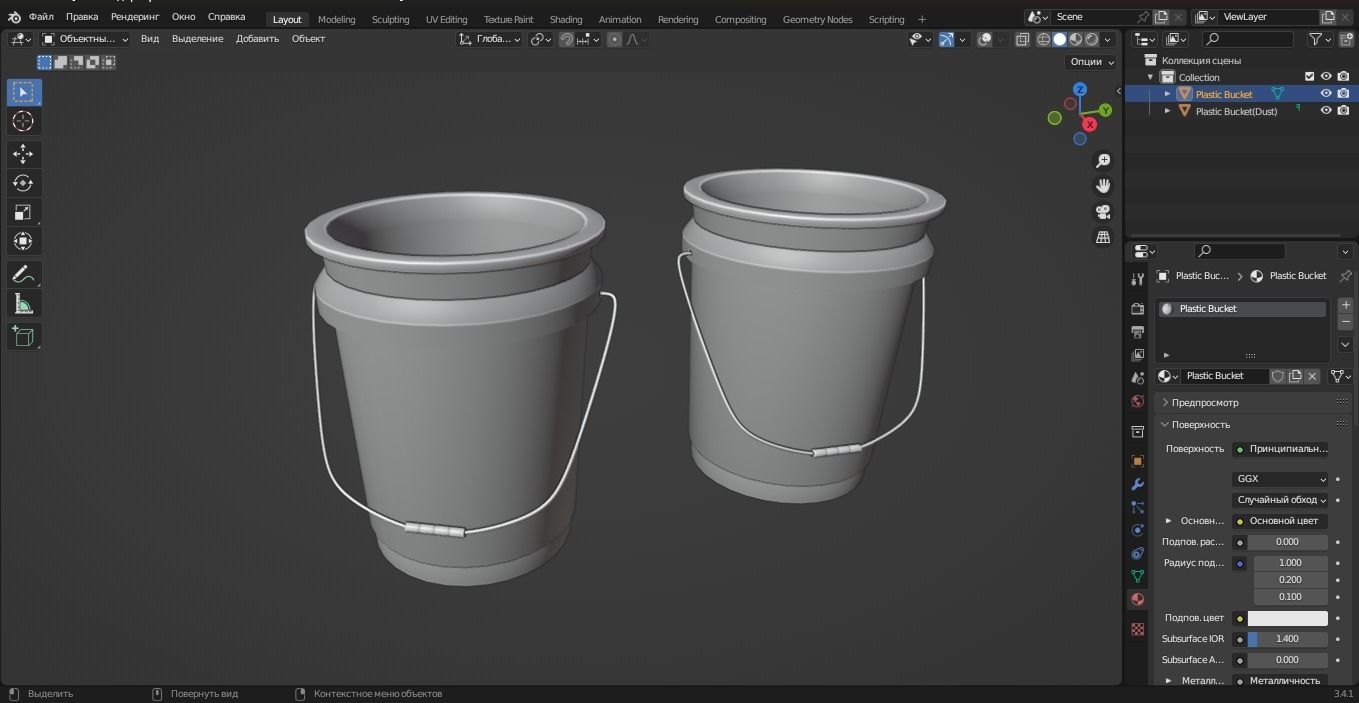
Task: Switch to the Shading workspace tab
Action: click(x=566, y=19)
